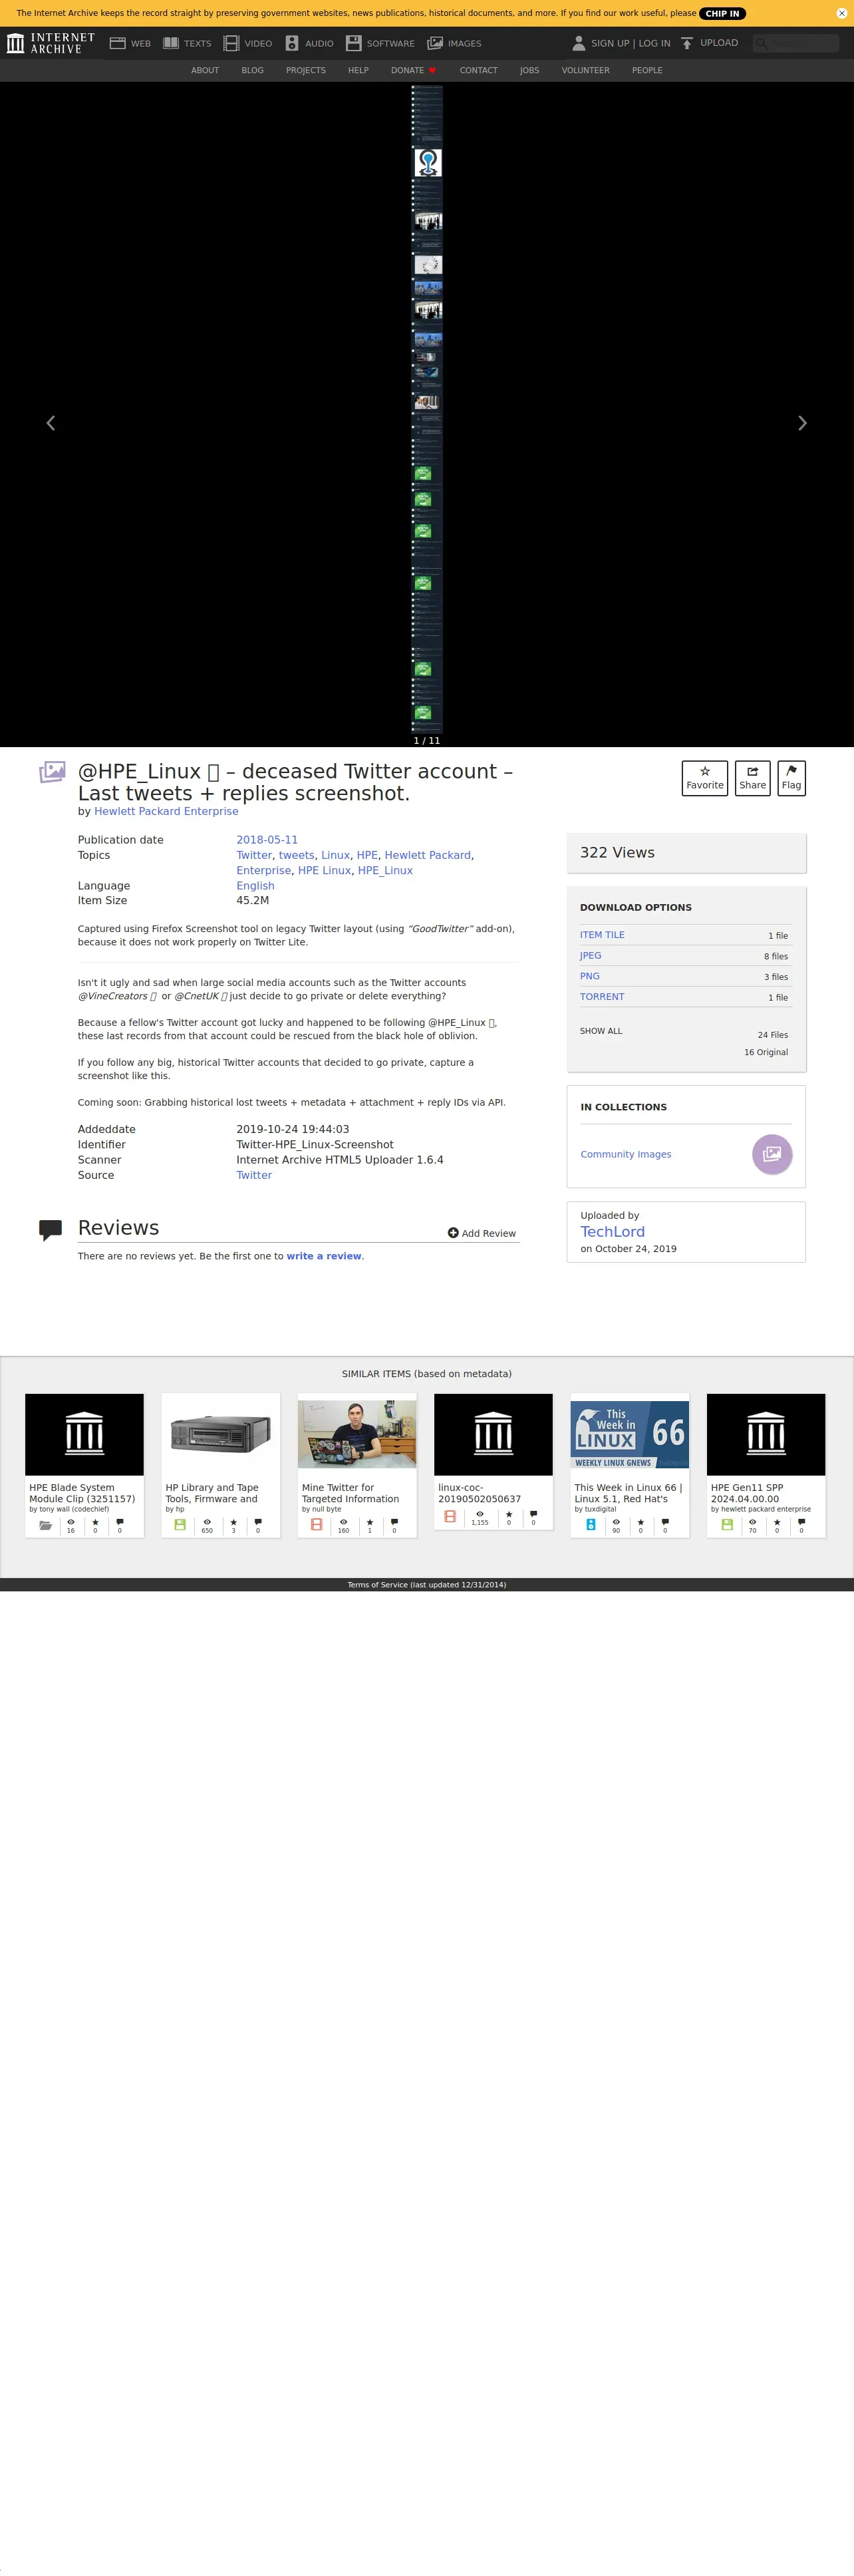
Task: Expand the PNG download option
Action: click(590, 976)
